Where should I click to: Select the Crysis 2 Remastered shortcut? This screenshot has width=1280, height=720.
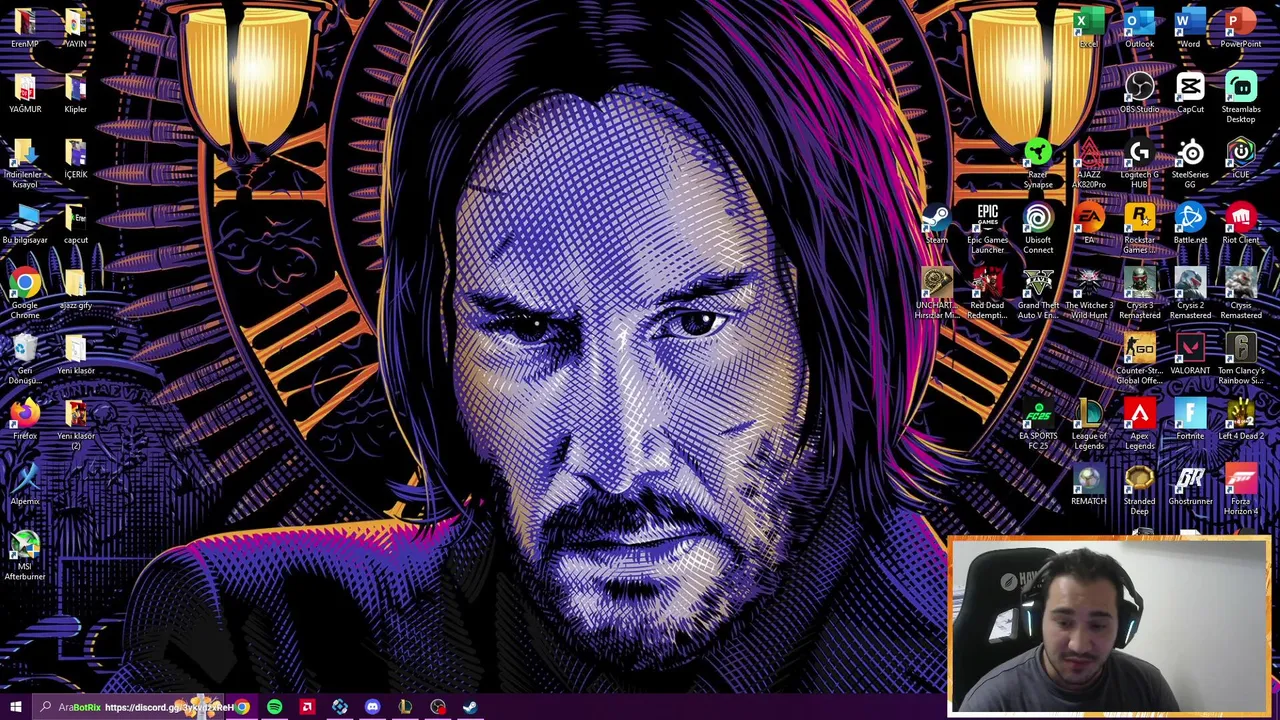coord(1190,294)
